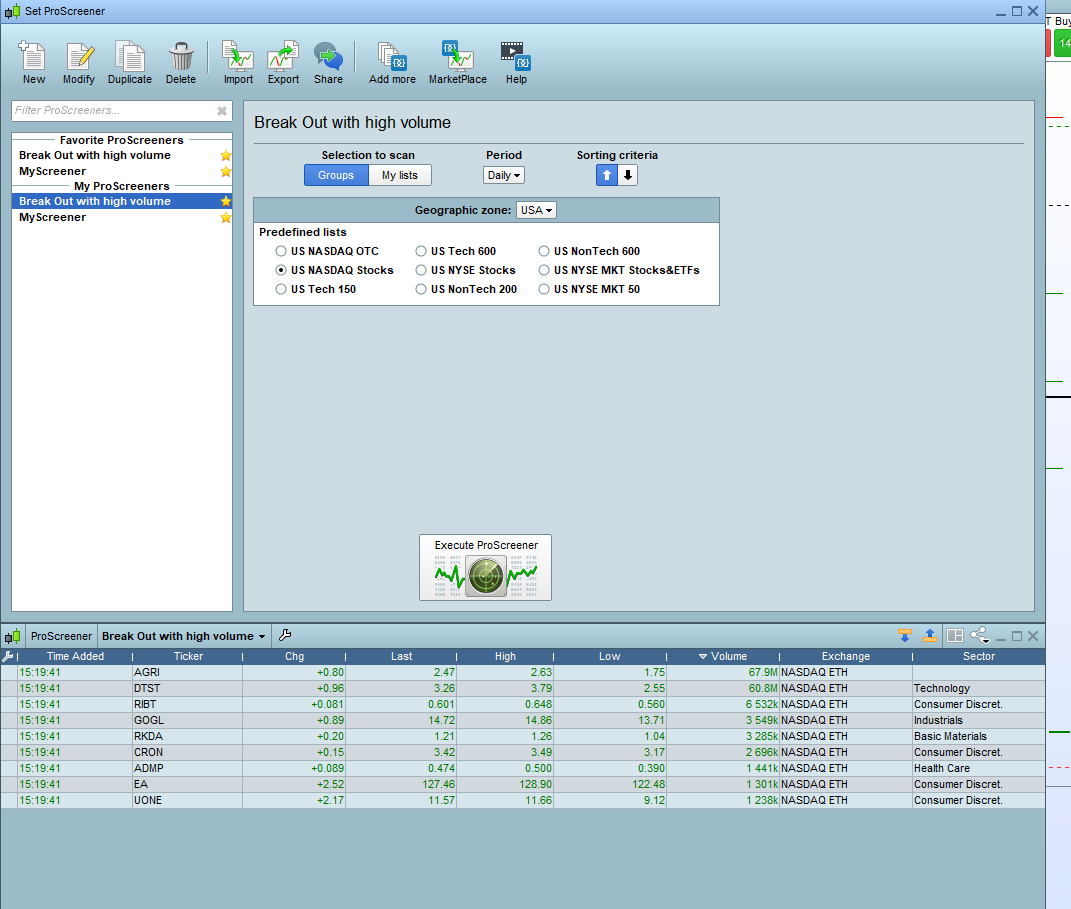
Task: Open the Help video icon
Action: [x=515, y=62]
